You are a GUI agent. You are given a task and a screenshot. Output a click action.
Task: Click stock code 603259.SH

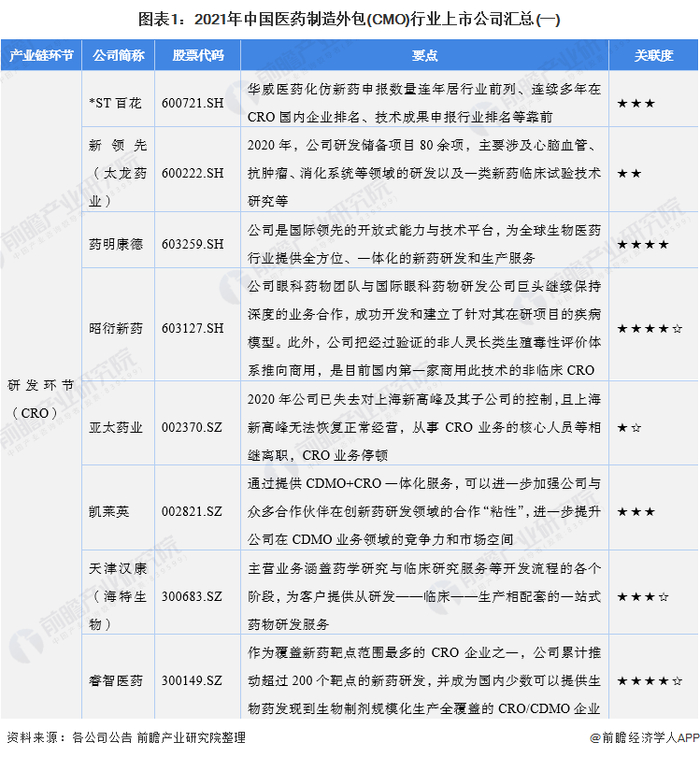[x=193, y=244]
